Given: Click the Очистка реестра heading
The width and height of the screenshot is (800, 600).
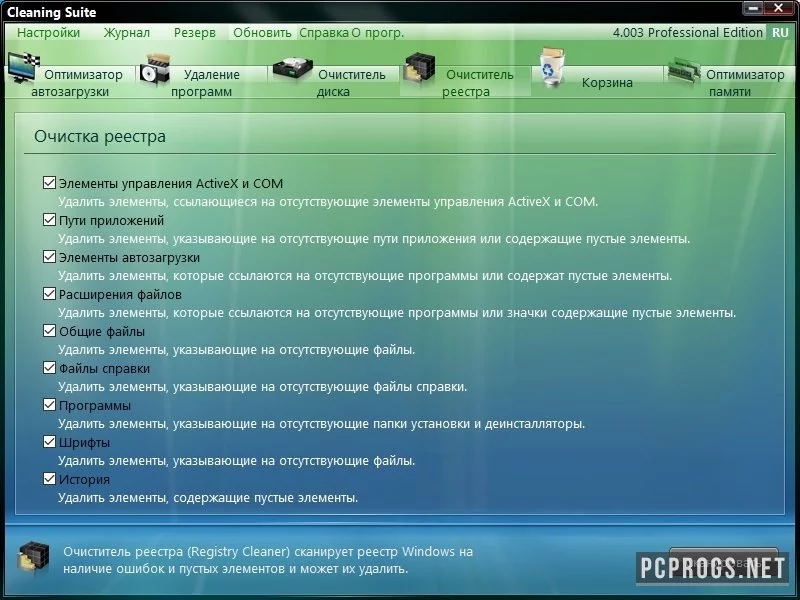Looking at the screenshot, I should (x=100, y=137).
